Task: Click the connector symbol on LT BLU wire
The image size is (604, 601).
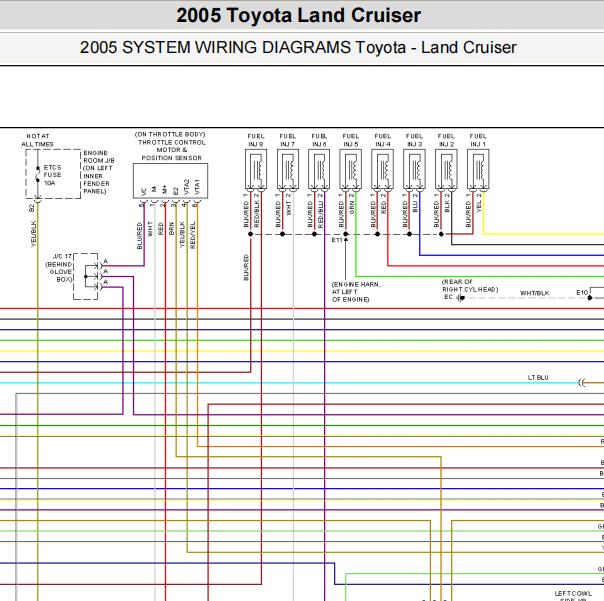Action: click(x=582, y=383)
